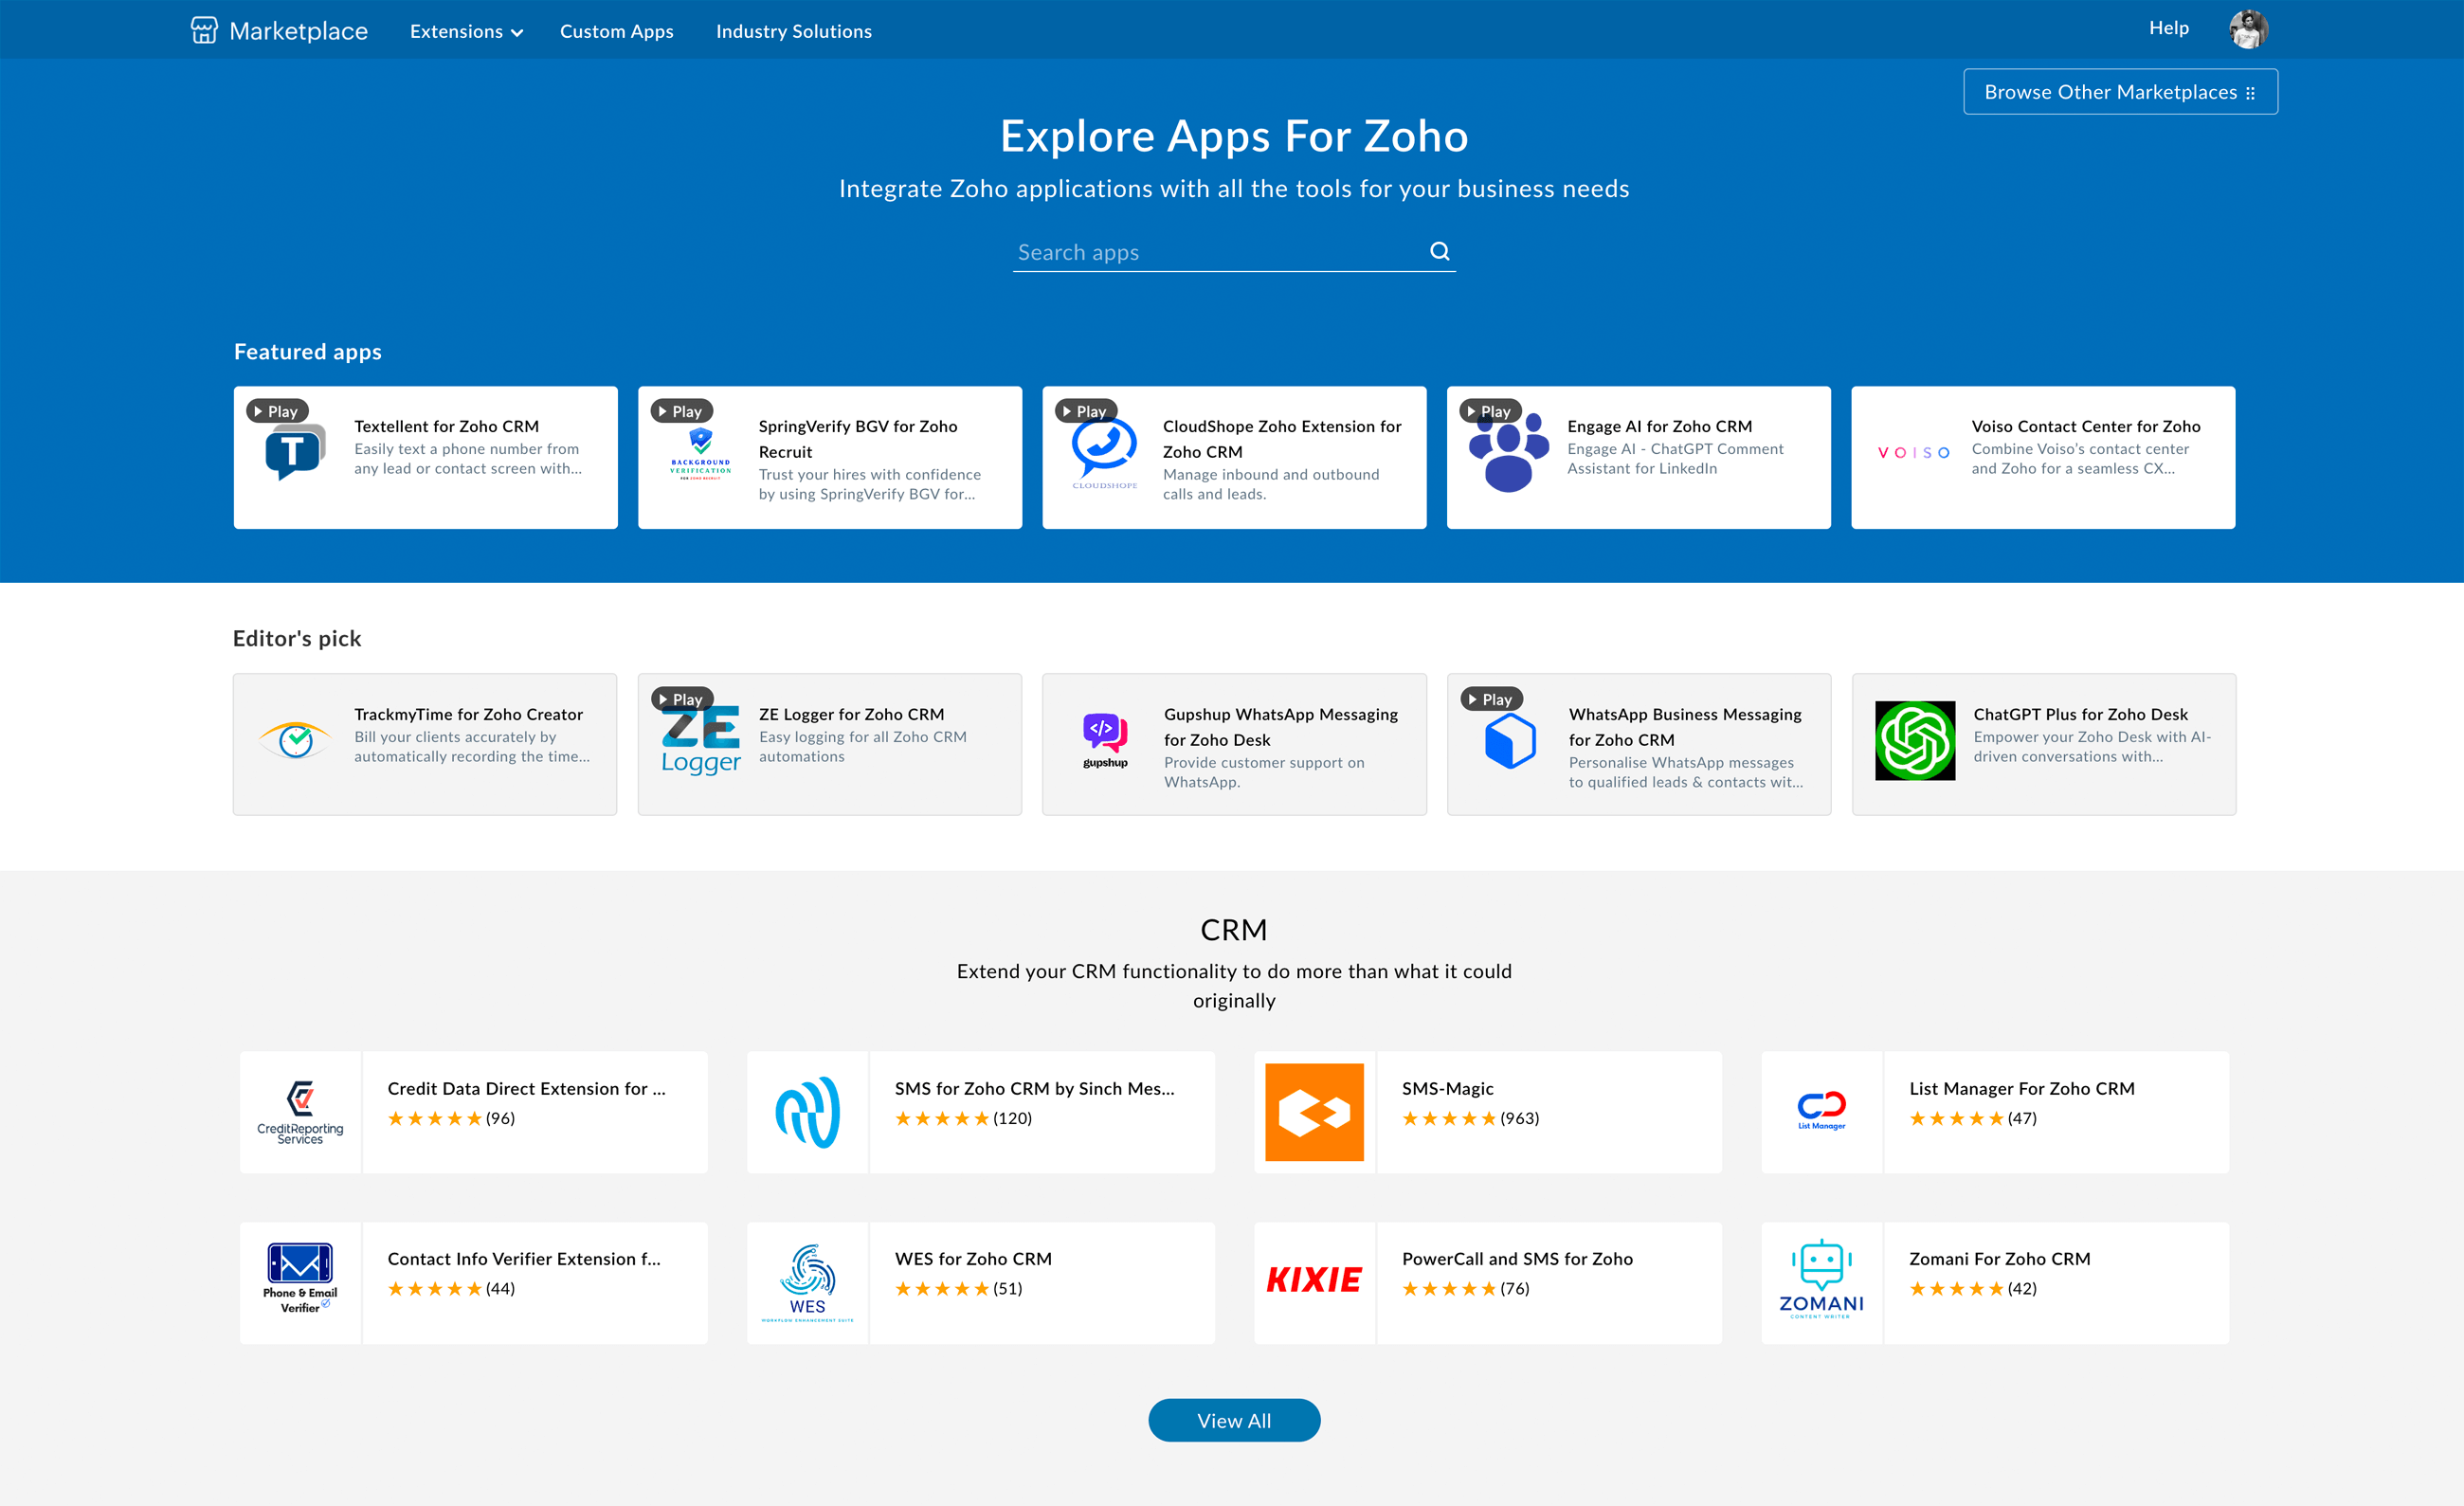Viewport: 2464px width, 1506px height.
Task: Expand the Extensions dropdown
Action: pos(464,31)
